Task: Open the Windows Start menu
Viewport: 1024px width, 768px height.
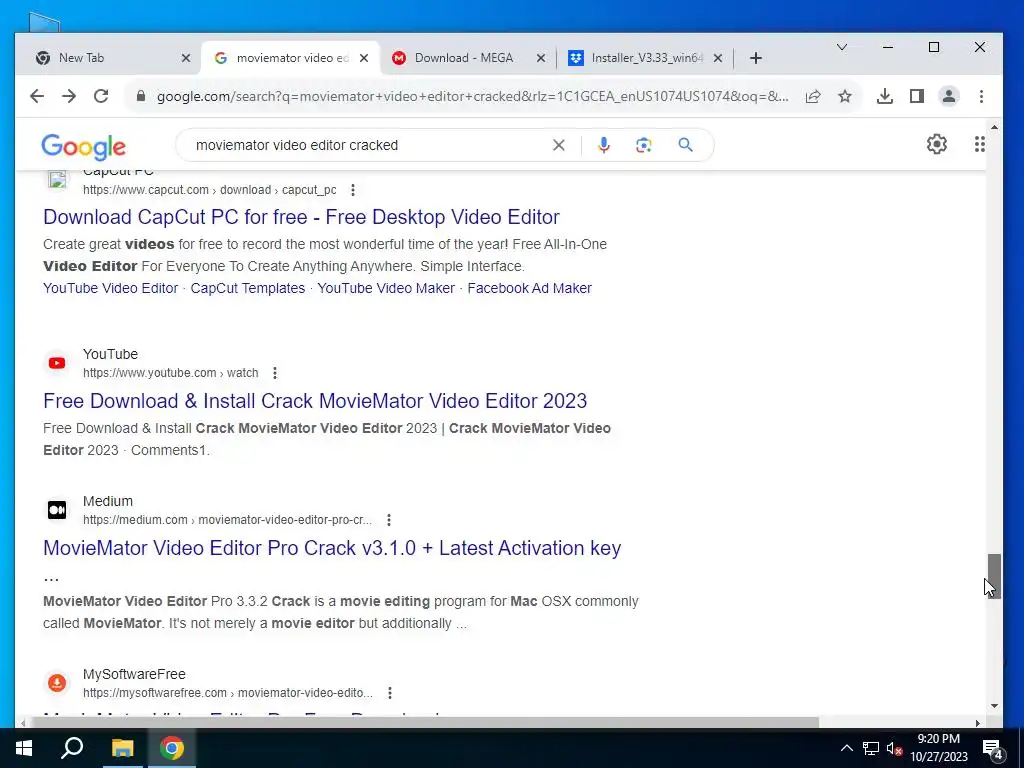Action: click(x=24, y=748)
